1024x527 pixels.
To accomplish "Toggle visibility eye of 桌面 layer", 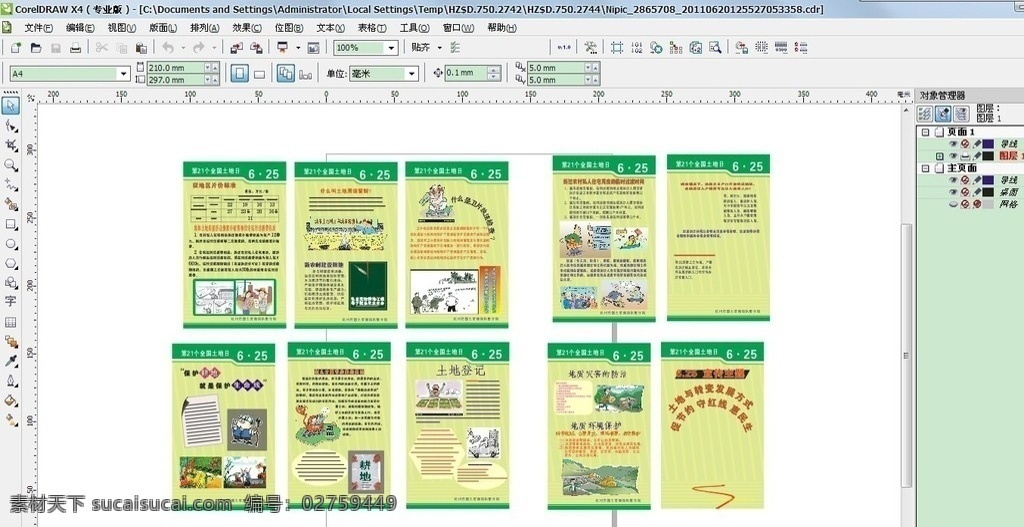I will point(953,192).
